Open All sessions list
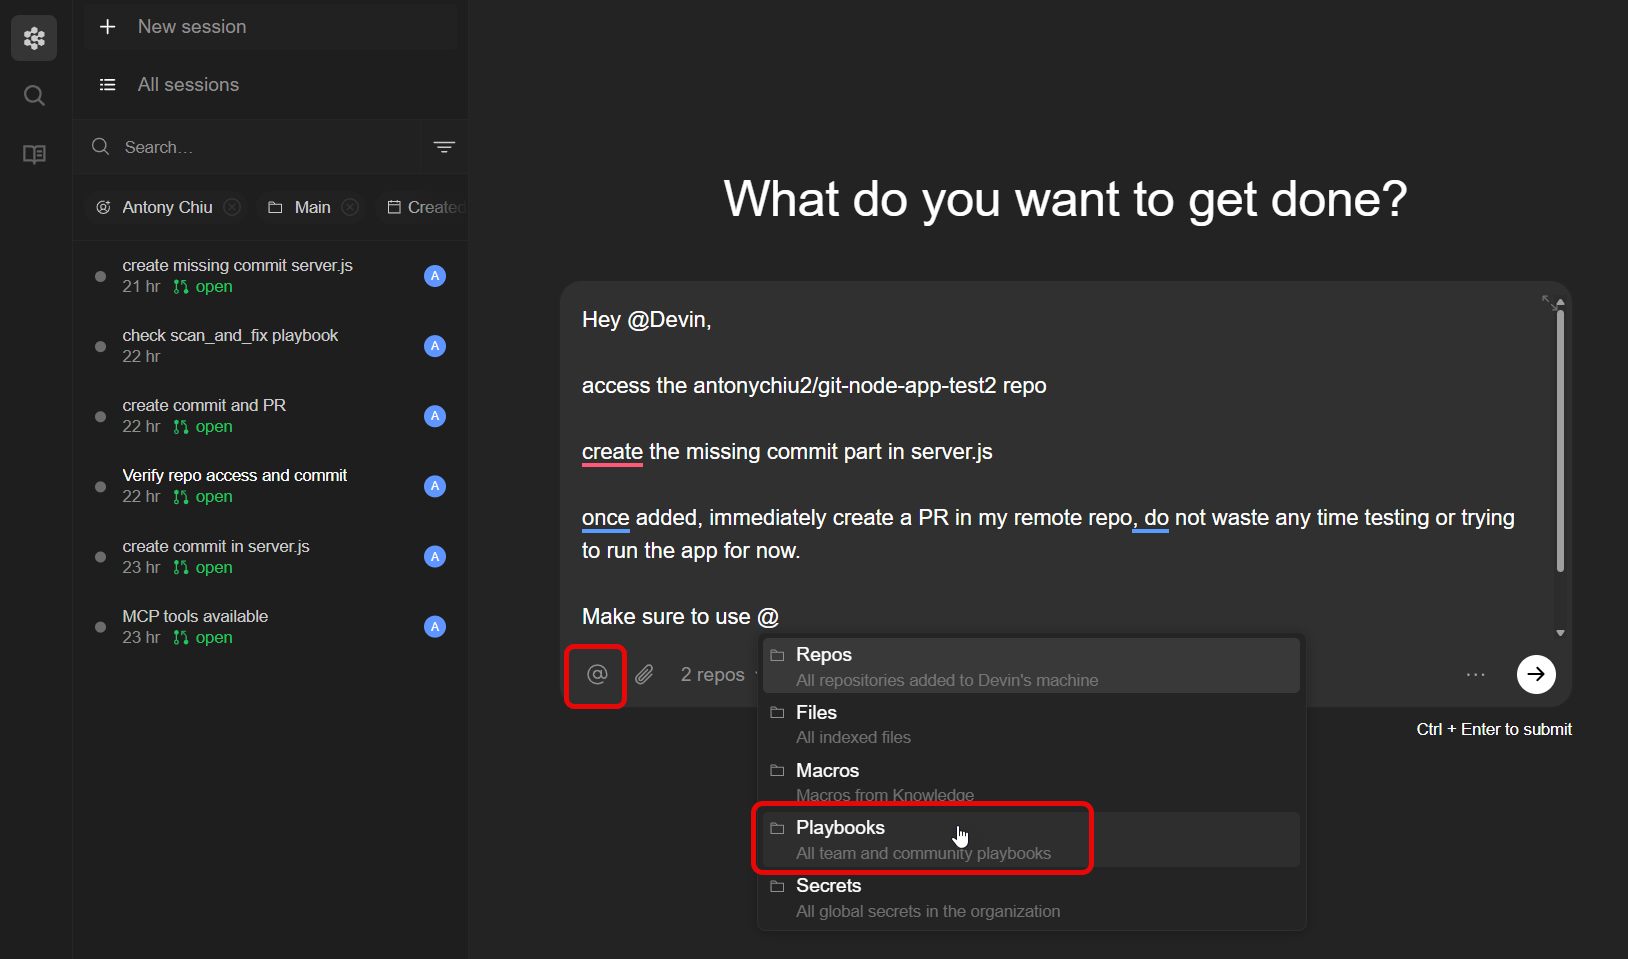Screen dimensions: 1628x959 (x=188, y=85)
